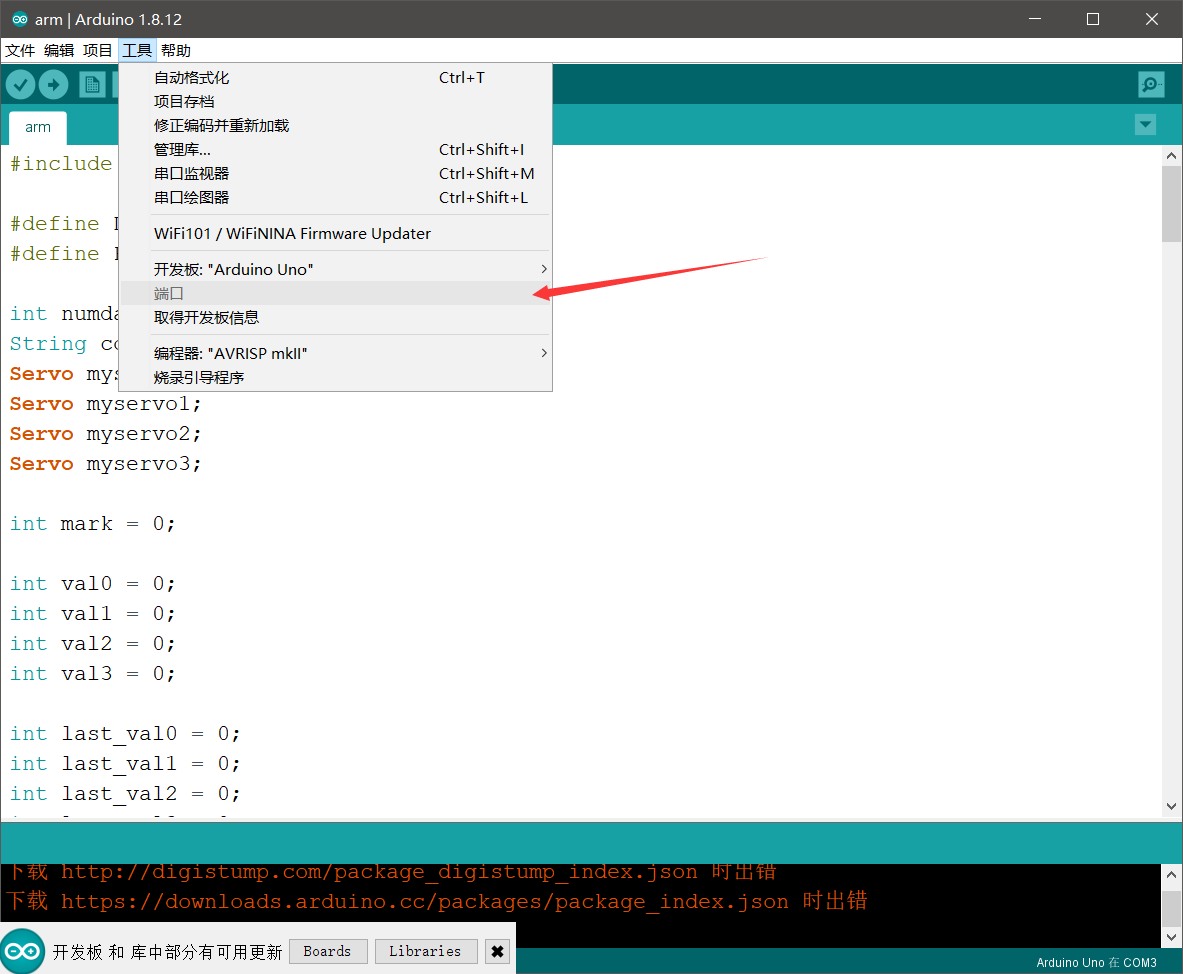This screenshot has height=974, width=1183.
Task: Click the line "int last_val2 = 0;"
Action: [x=124, y=794]
